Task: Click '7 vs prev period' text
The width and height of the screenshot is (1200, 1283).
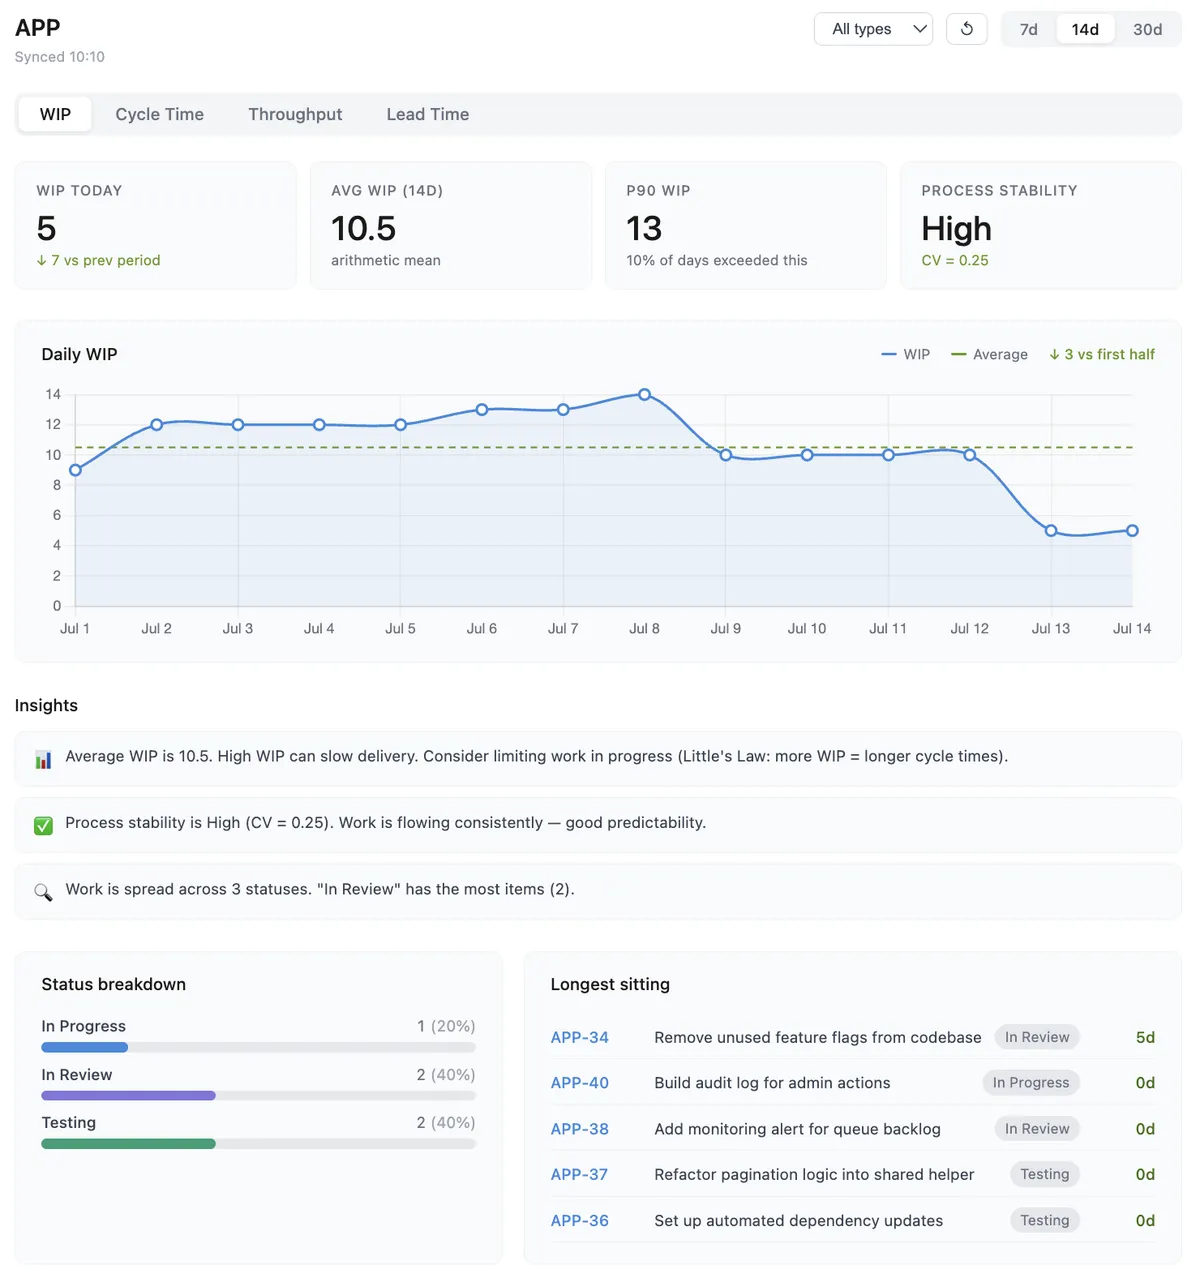Action: [x=98, y=260]
